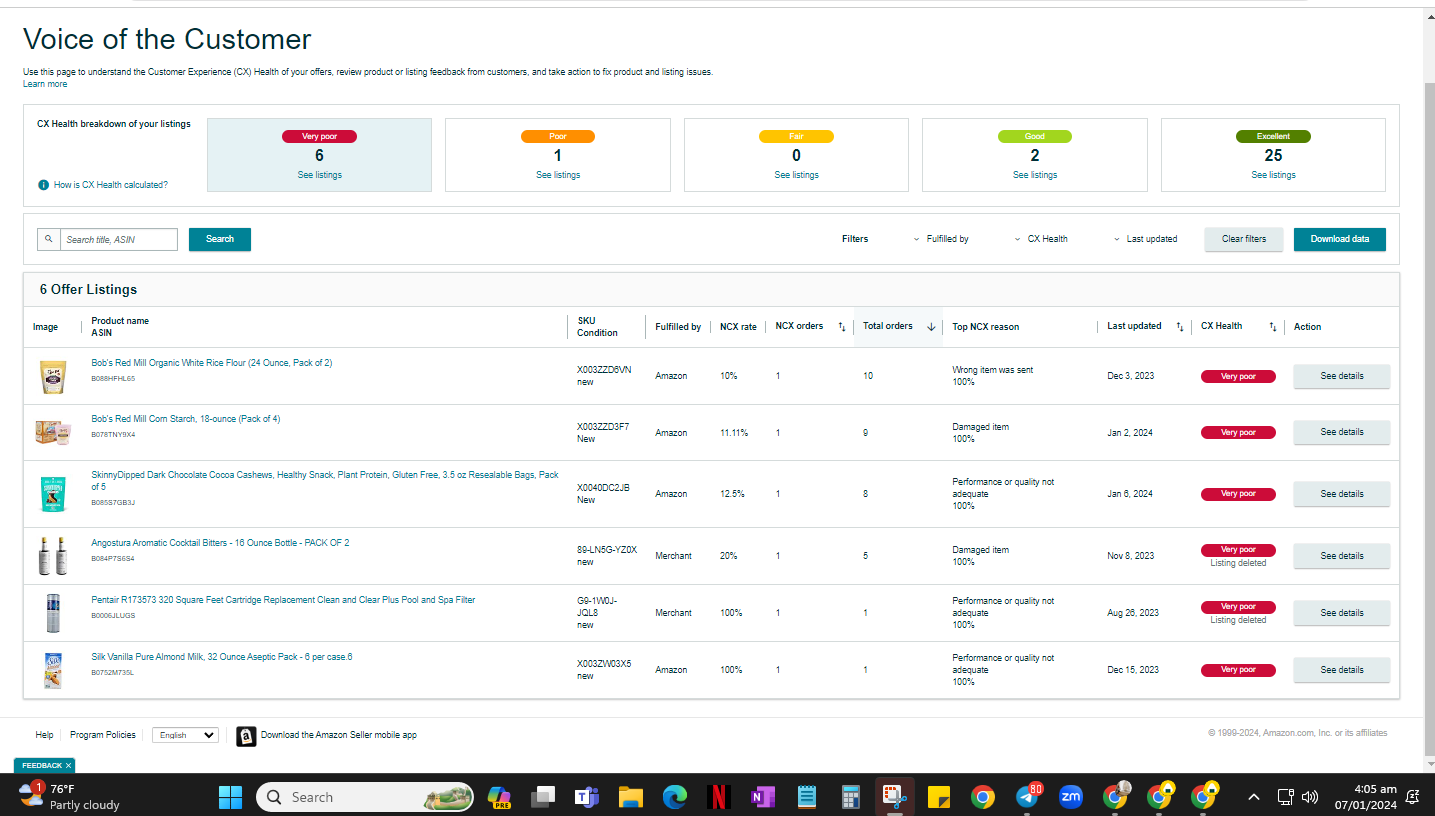
Task: Open How is CX Health calculated link
Action: click(x=111, y=185)
